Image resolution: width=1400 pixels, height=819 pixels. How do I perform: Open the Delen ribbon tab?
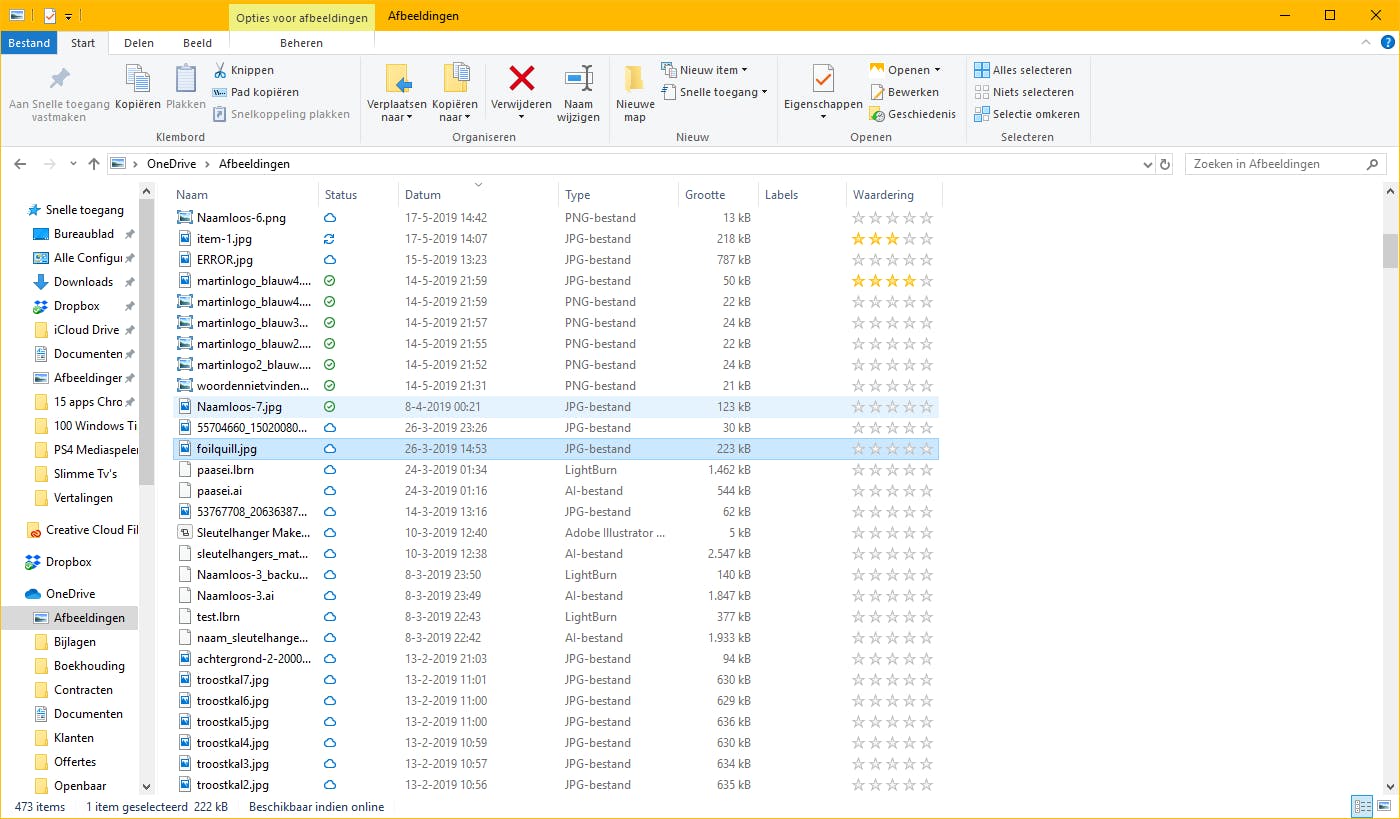click(139, 43)
